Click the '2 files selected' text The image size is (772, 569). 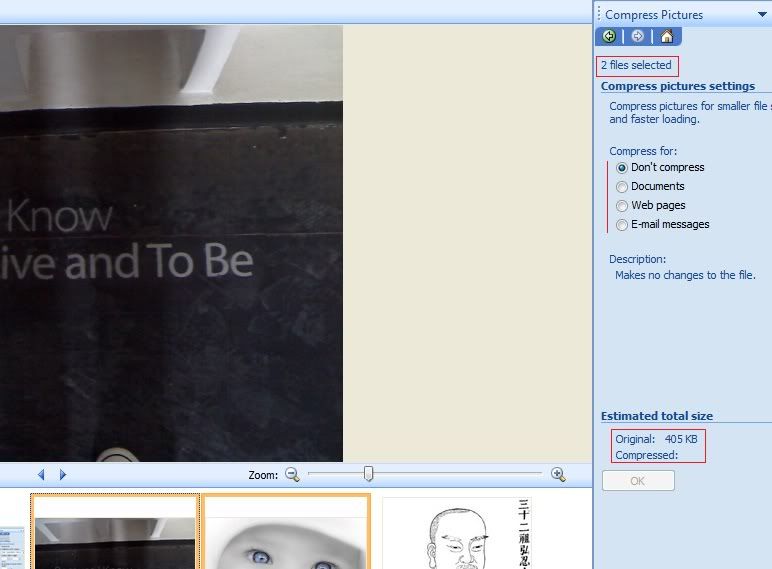pyautogui.click(x=636, y=65)
